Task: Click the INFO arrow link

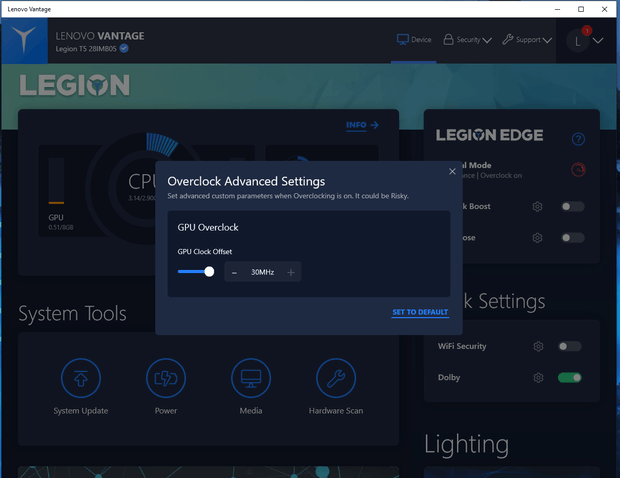Action: pos(362,125)
